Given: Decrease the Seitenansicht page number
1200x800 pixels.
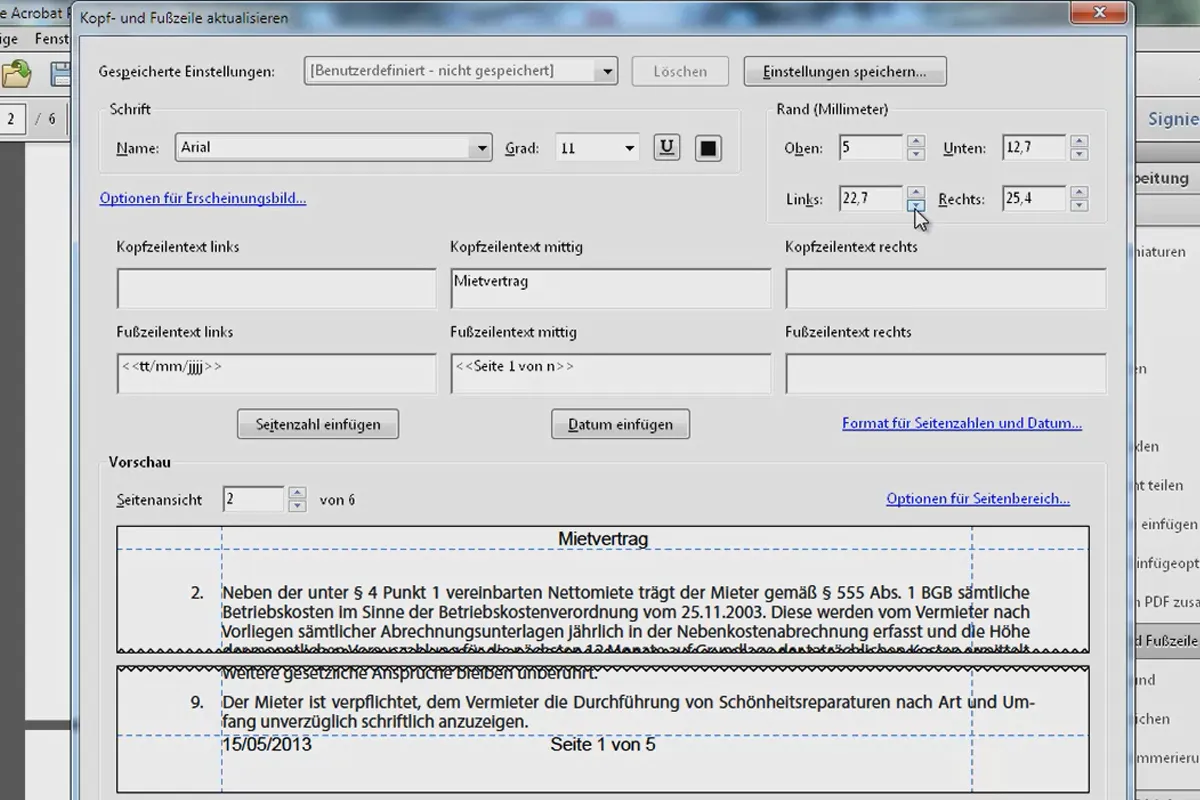Looking at the screenshot, I should 297,505.
